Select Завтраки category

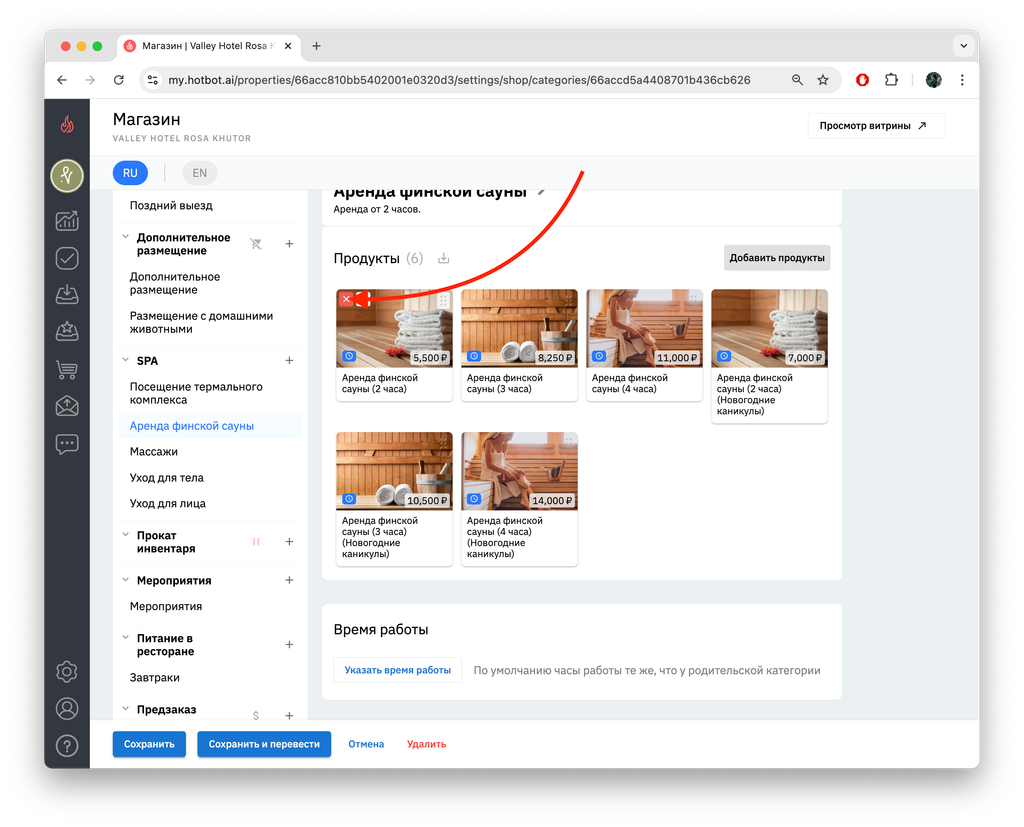point(154,677)
